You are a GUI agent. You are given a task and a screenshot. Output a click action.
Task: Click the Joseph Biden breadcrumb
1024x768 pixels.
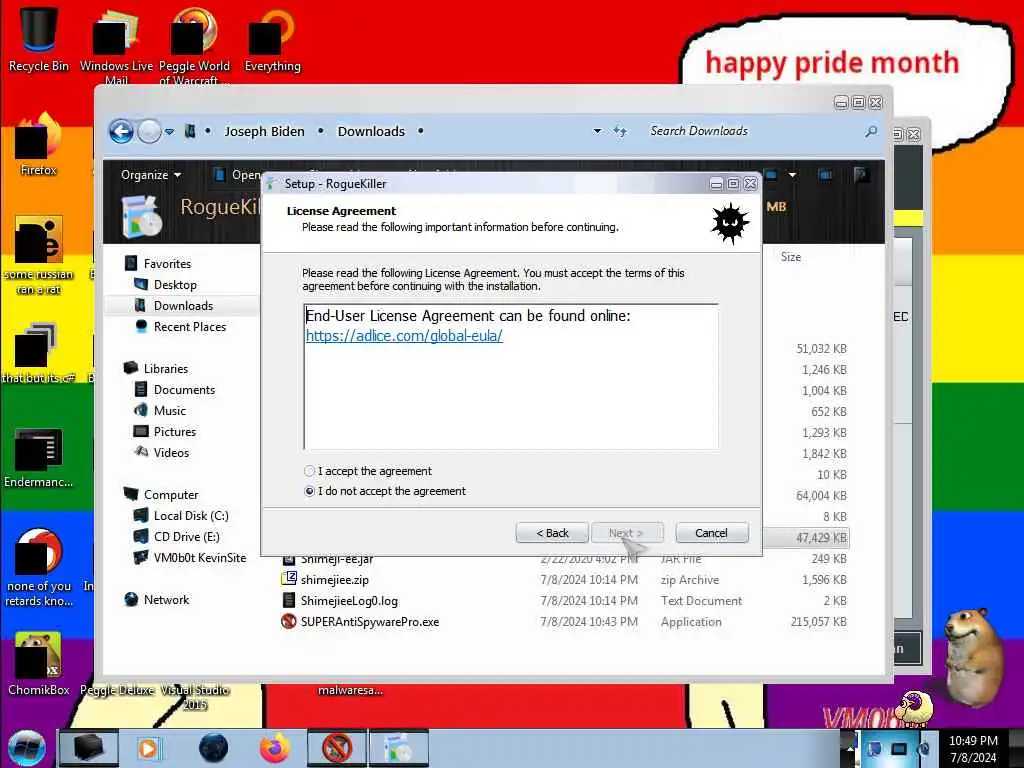264,131
